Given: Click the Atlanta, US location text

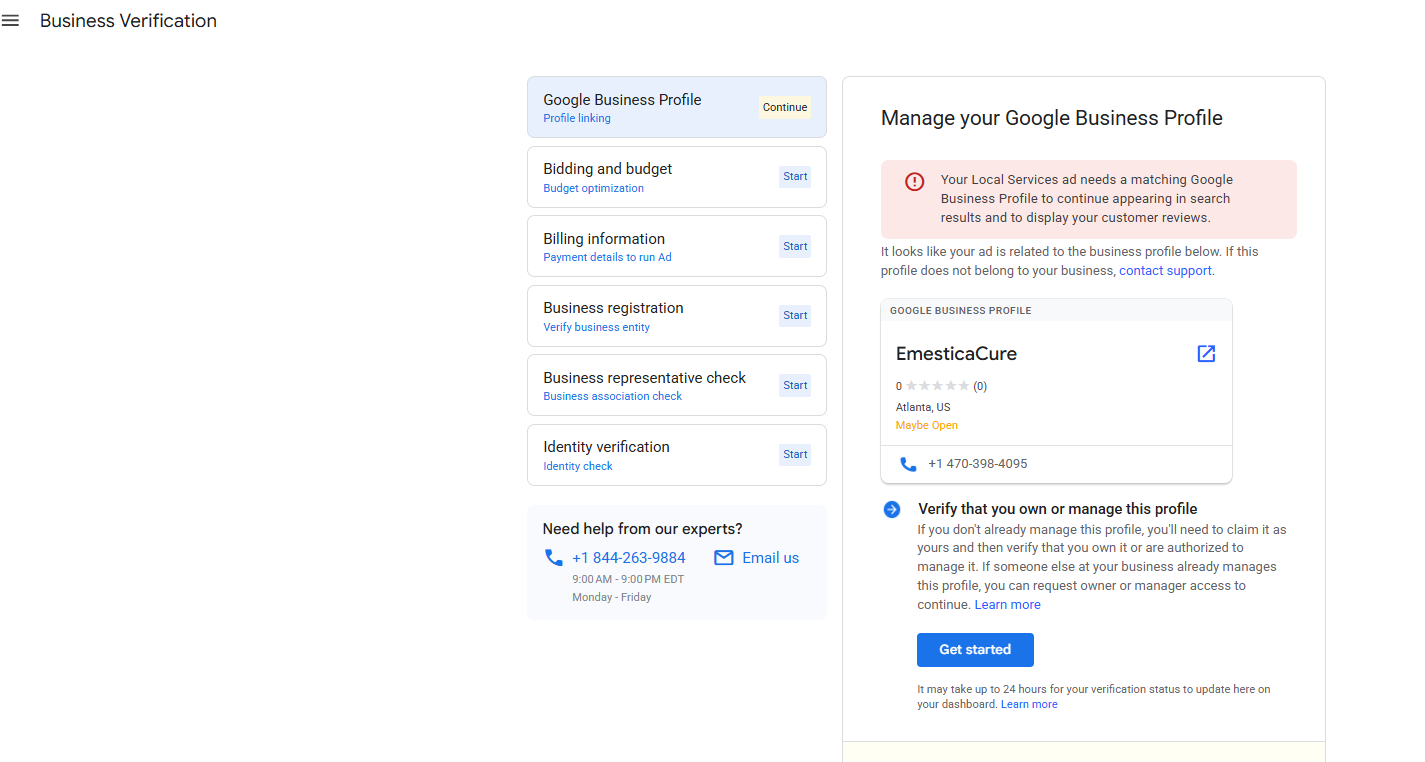Looking at the screenshot, I should point(923,407).
